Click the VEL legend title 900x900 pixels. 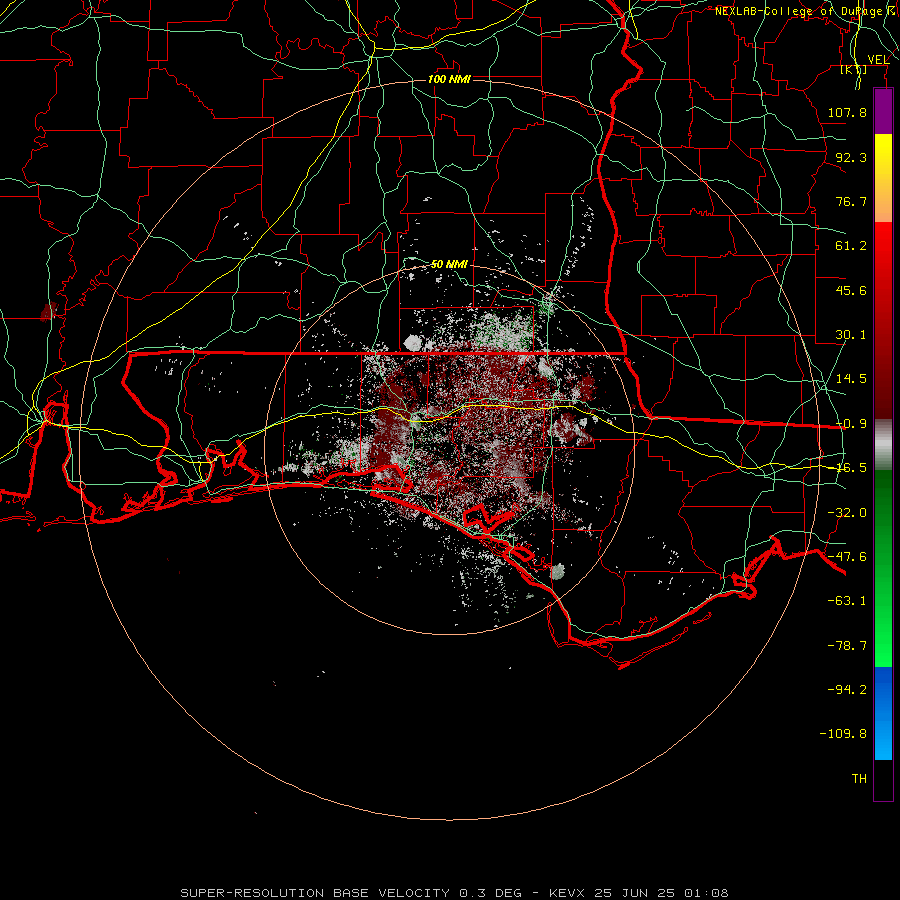(878, 59)
